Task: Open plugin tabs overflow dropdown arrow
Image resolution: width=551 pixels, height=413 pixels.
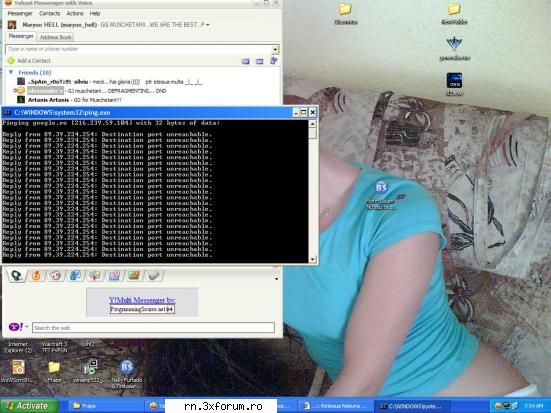Action: click(x=277, y=279)
